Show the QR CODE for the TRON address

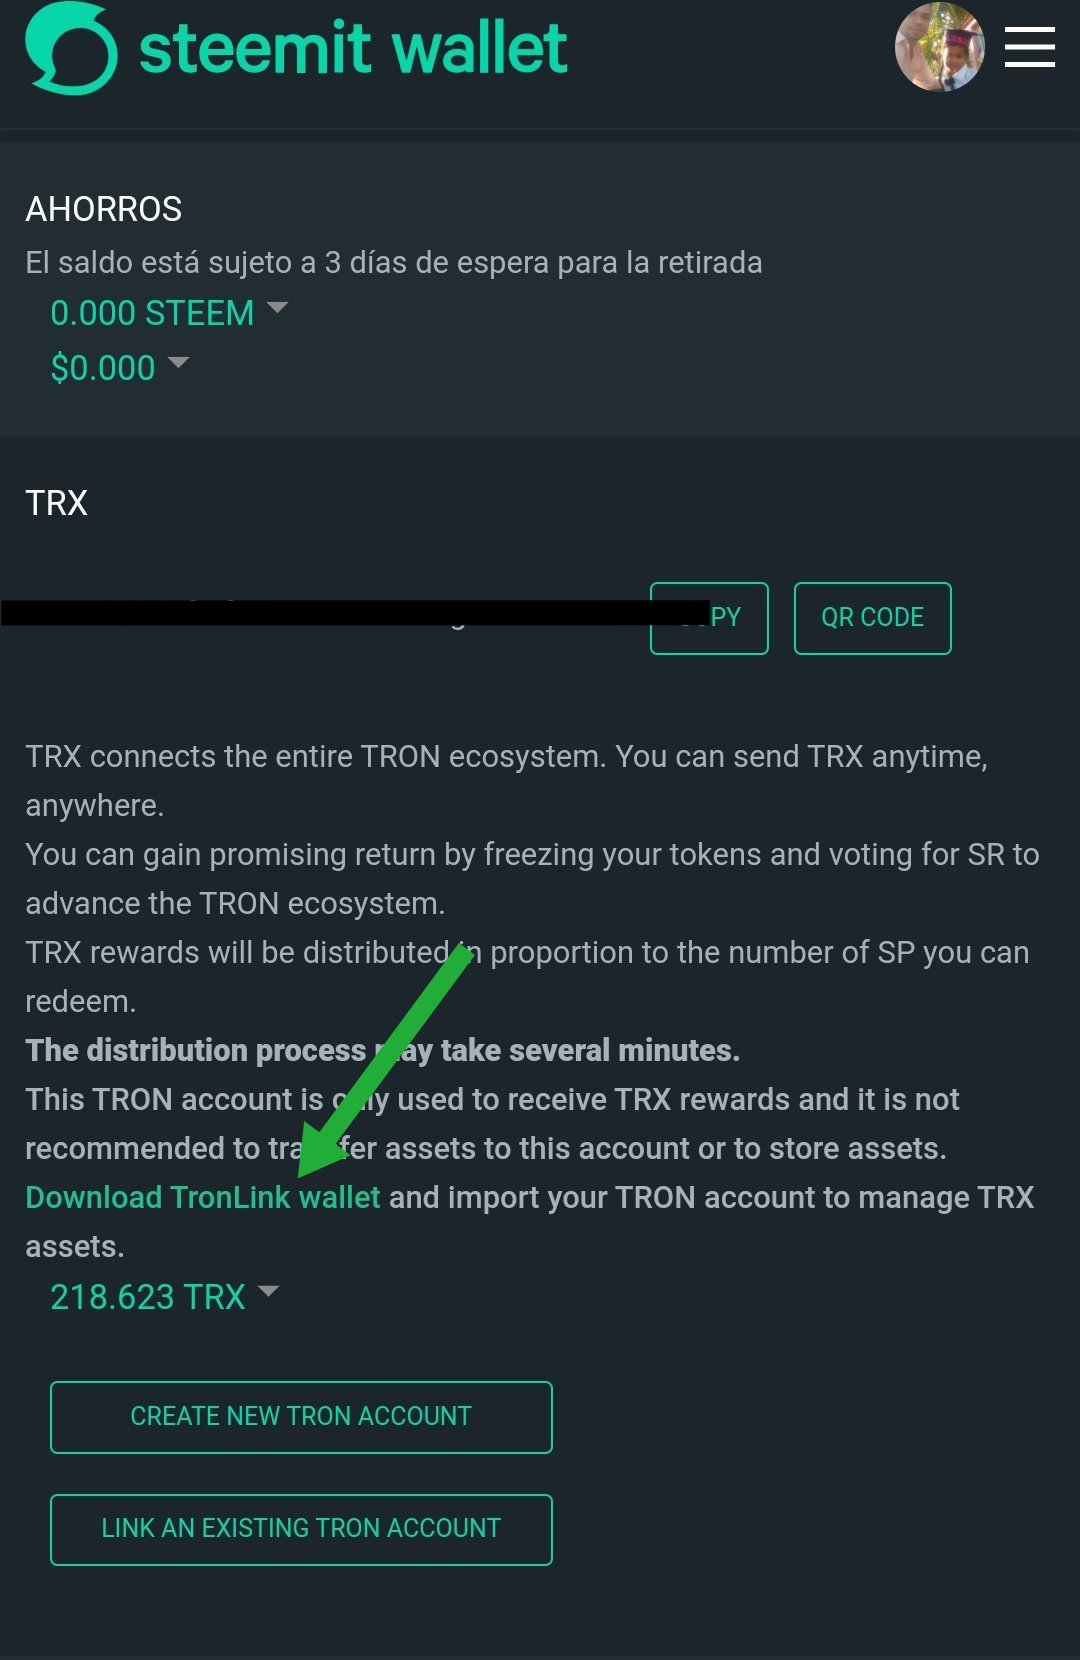pyautogui.click(x=871, y=617)
